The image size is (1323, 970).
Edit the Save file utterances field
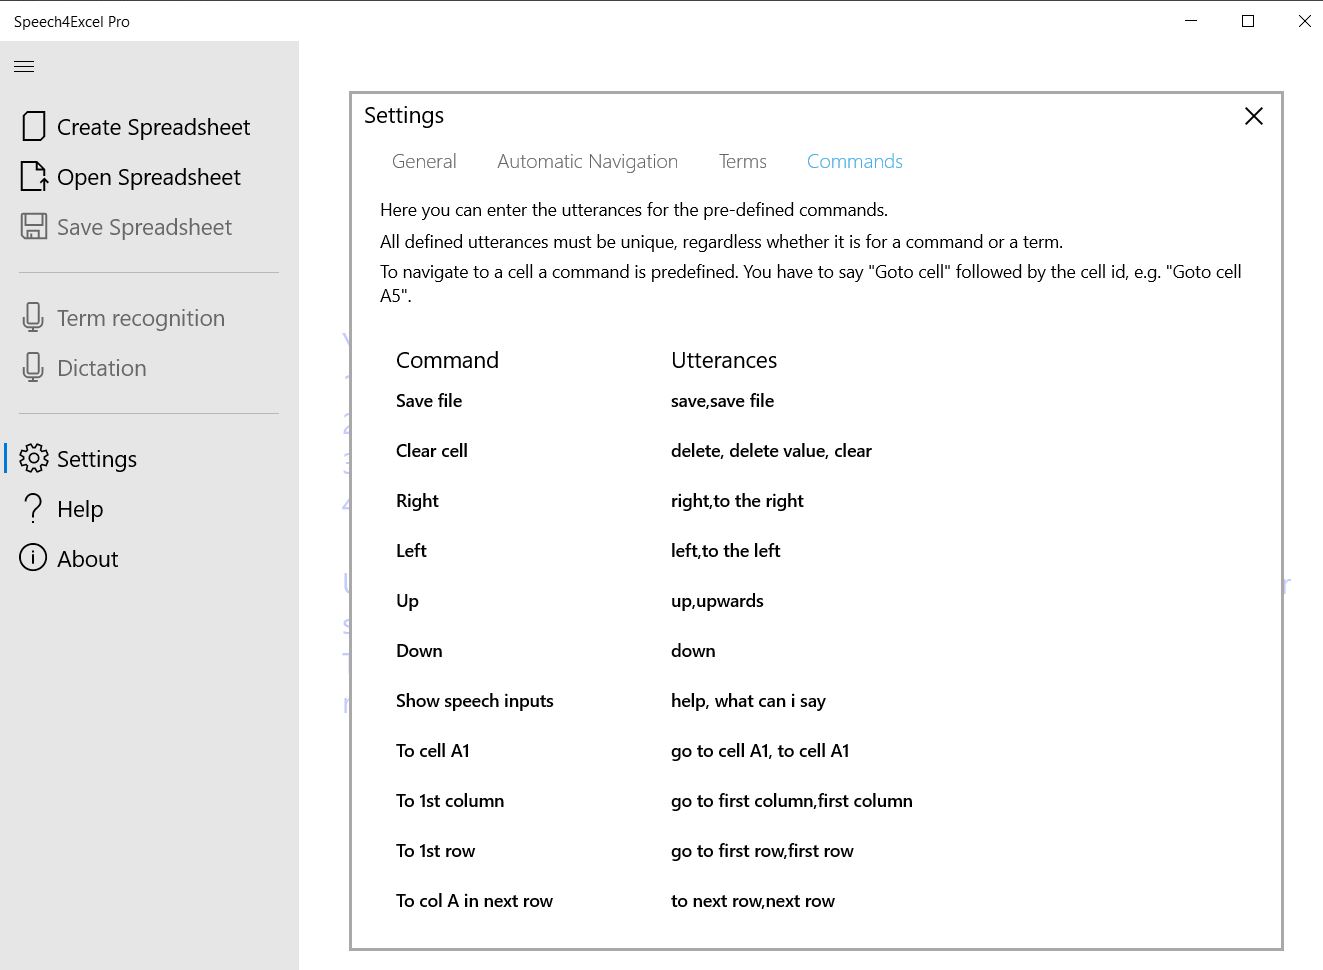tap(722, 401)
